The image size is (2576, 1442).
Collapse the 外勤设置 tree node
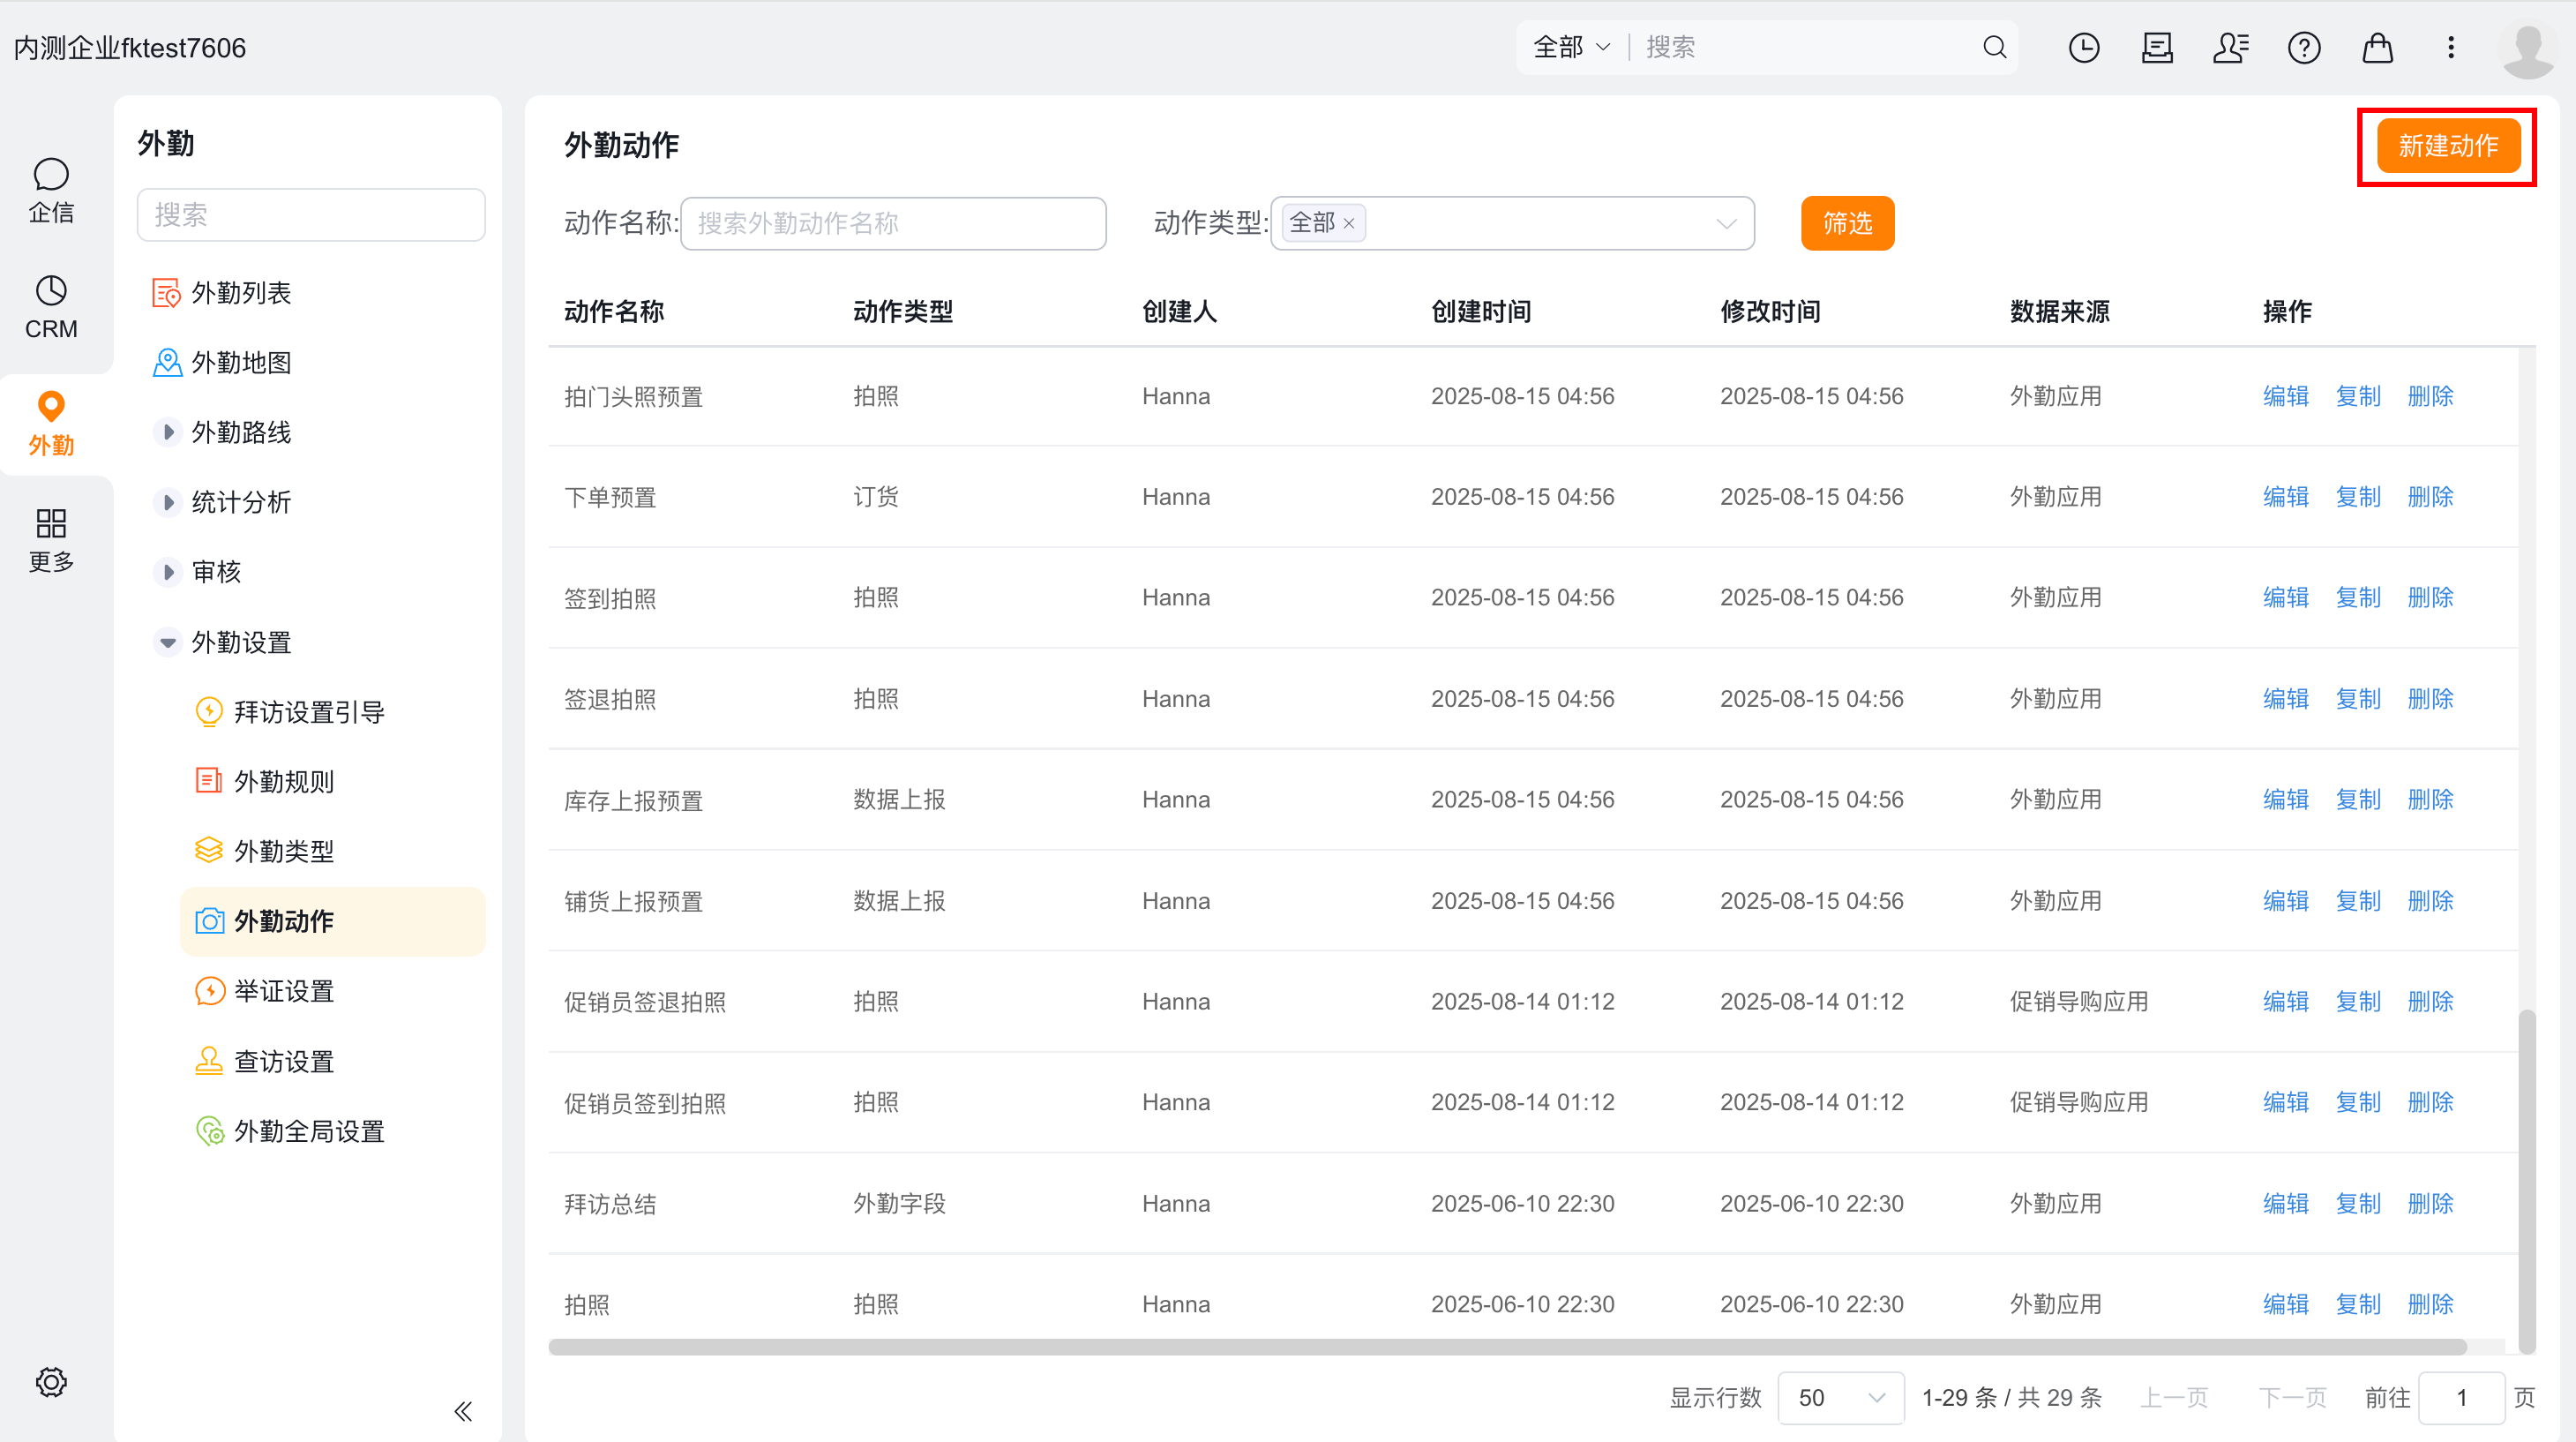click(168, 642)
